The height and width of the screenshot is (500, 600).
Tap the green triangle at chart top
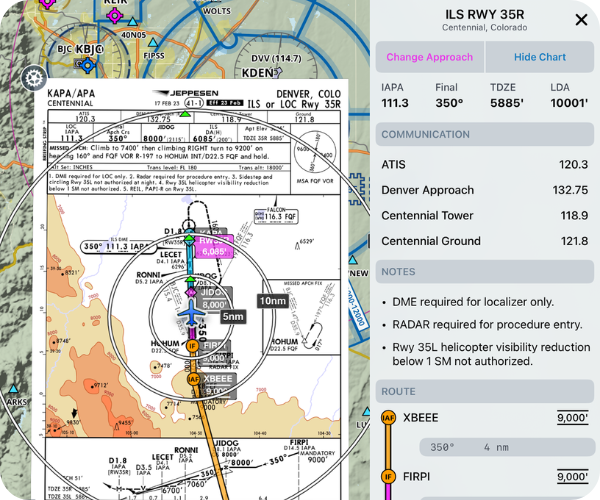185,114
